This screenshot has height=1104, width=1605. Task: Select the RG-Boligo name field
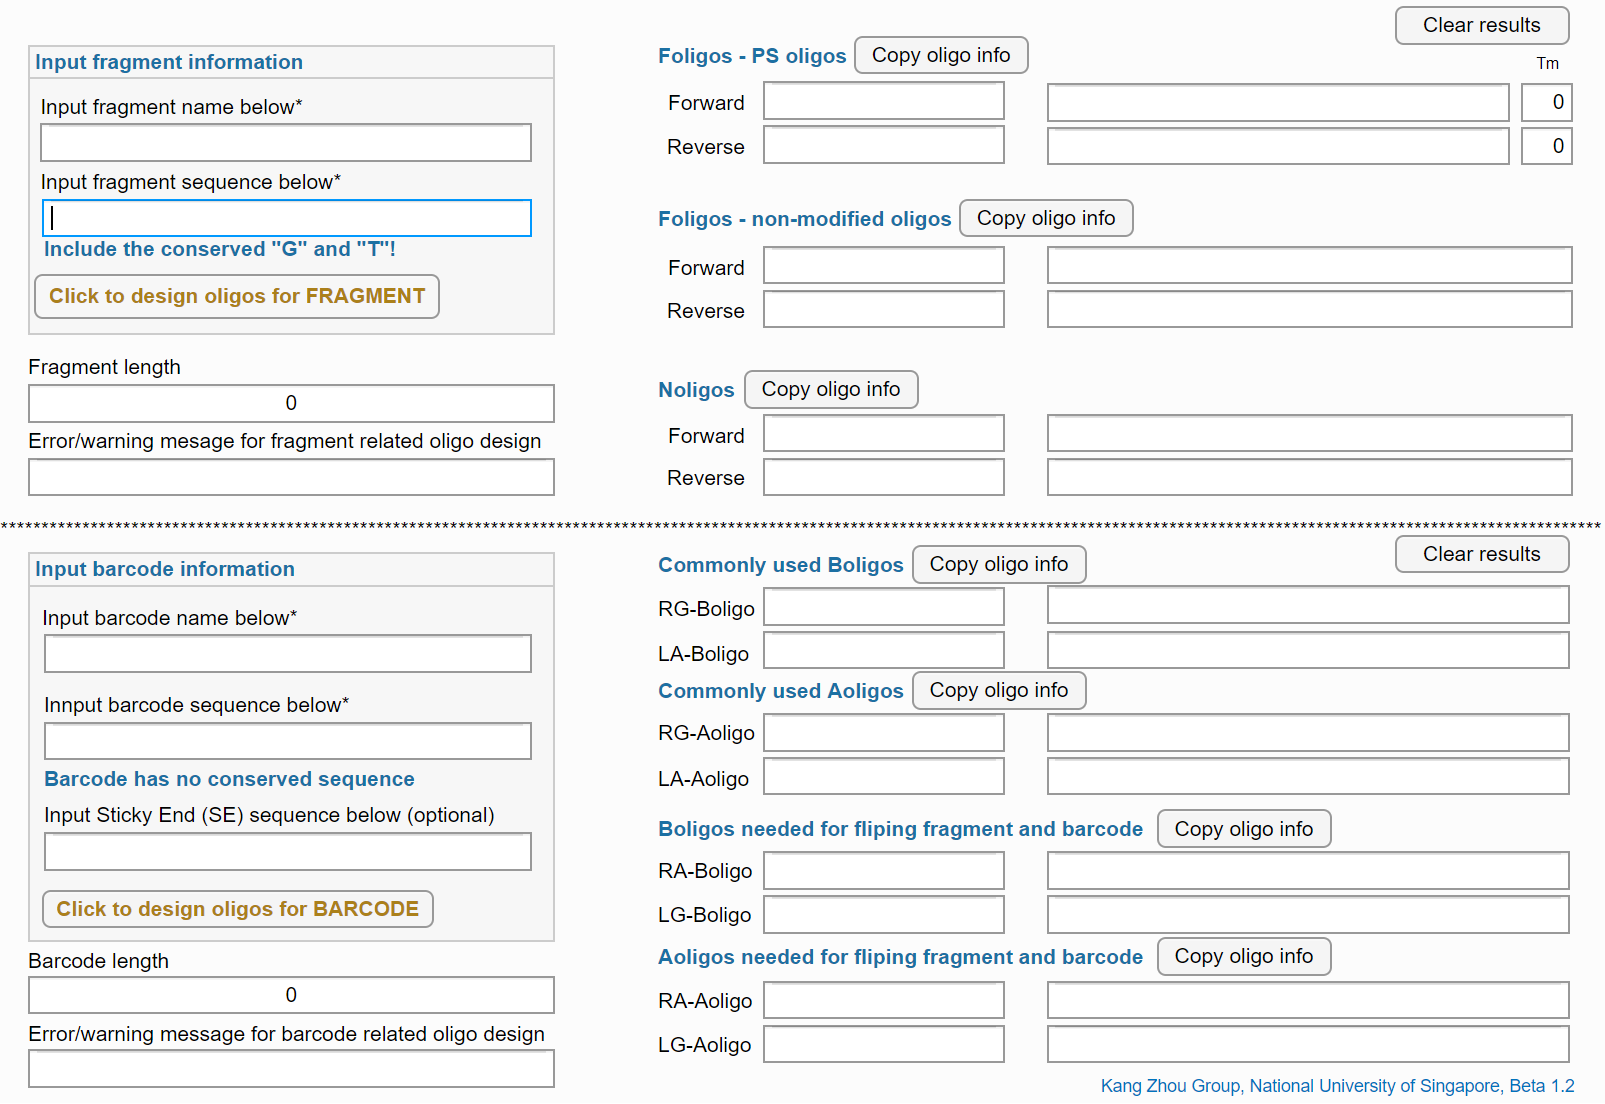[884, 606]
